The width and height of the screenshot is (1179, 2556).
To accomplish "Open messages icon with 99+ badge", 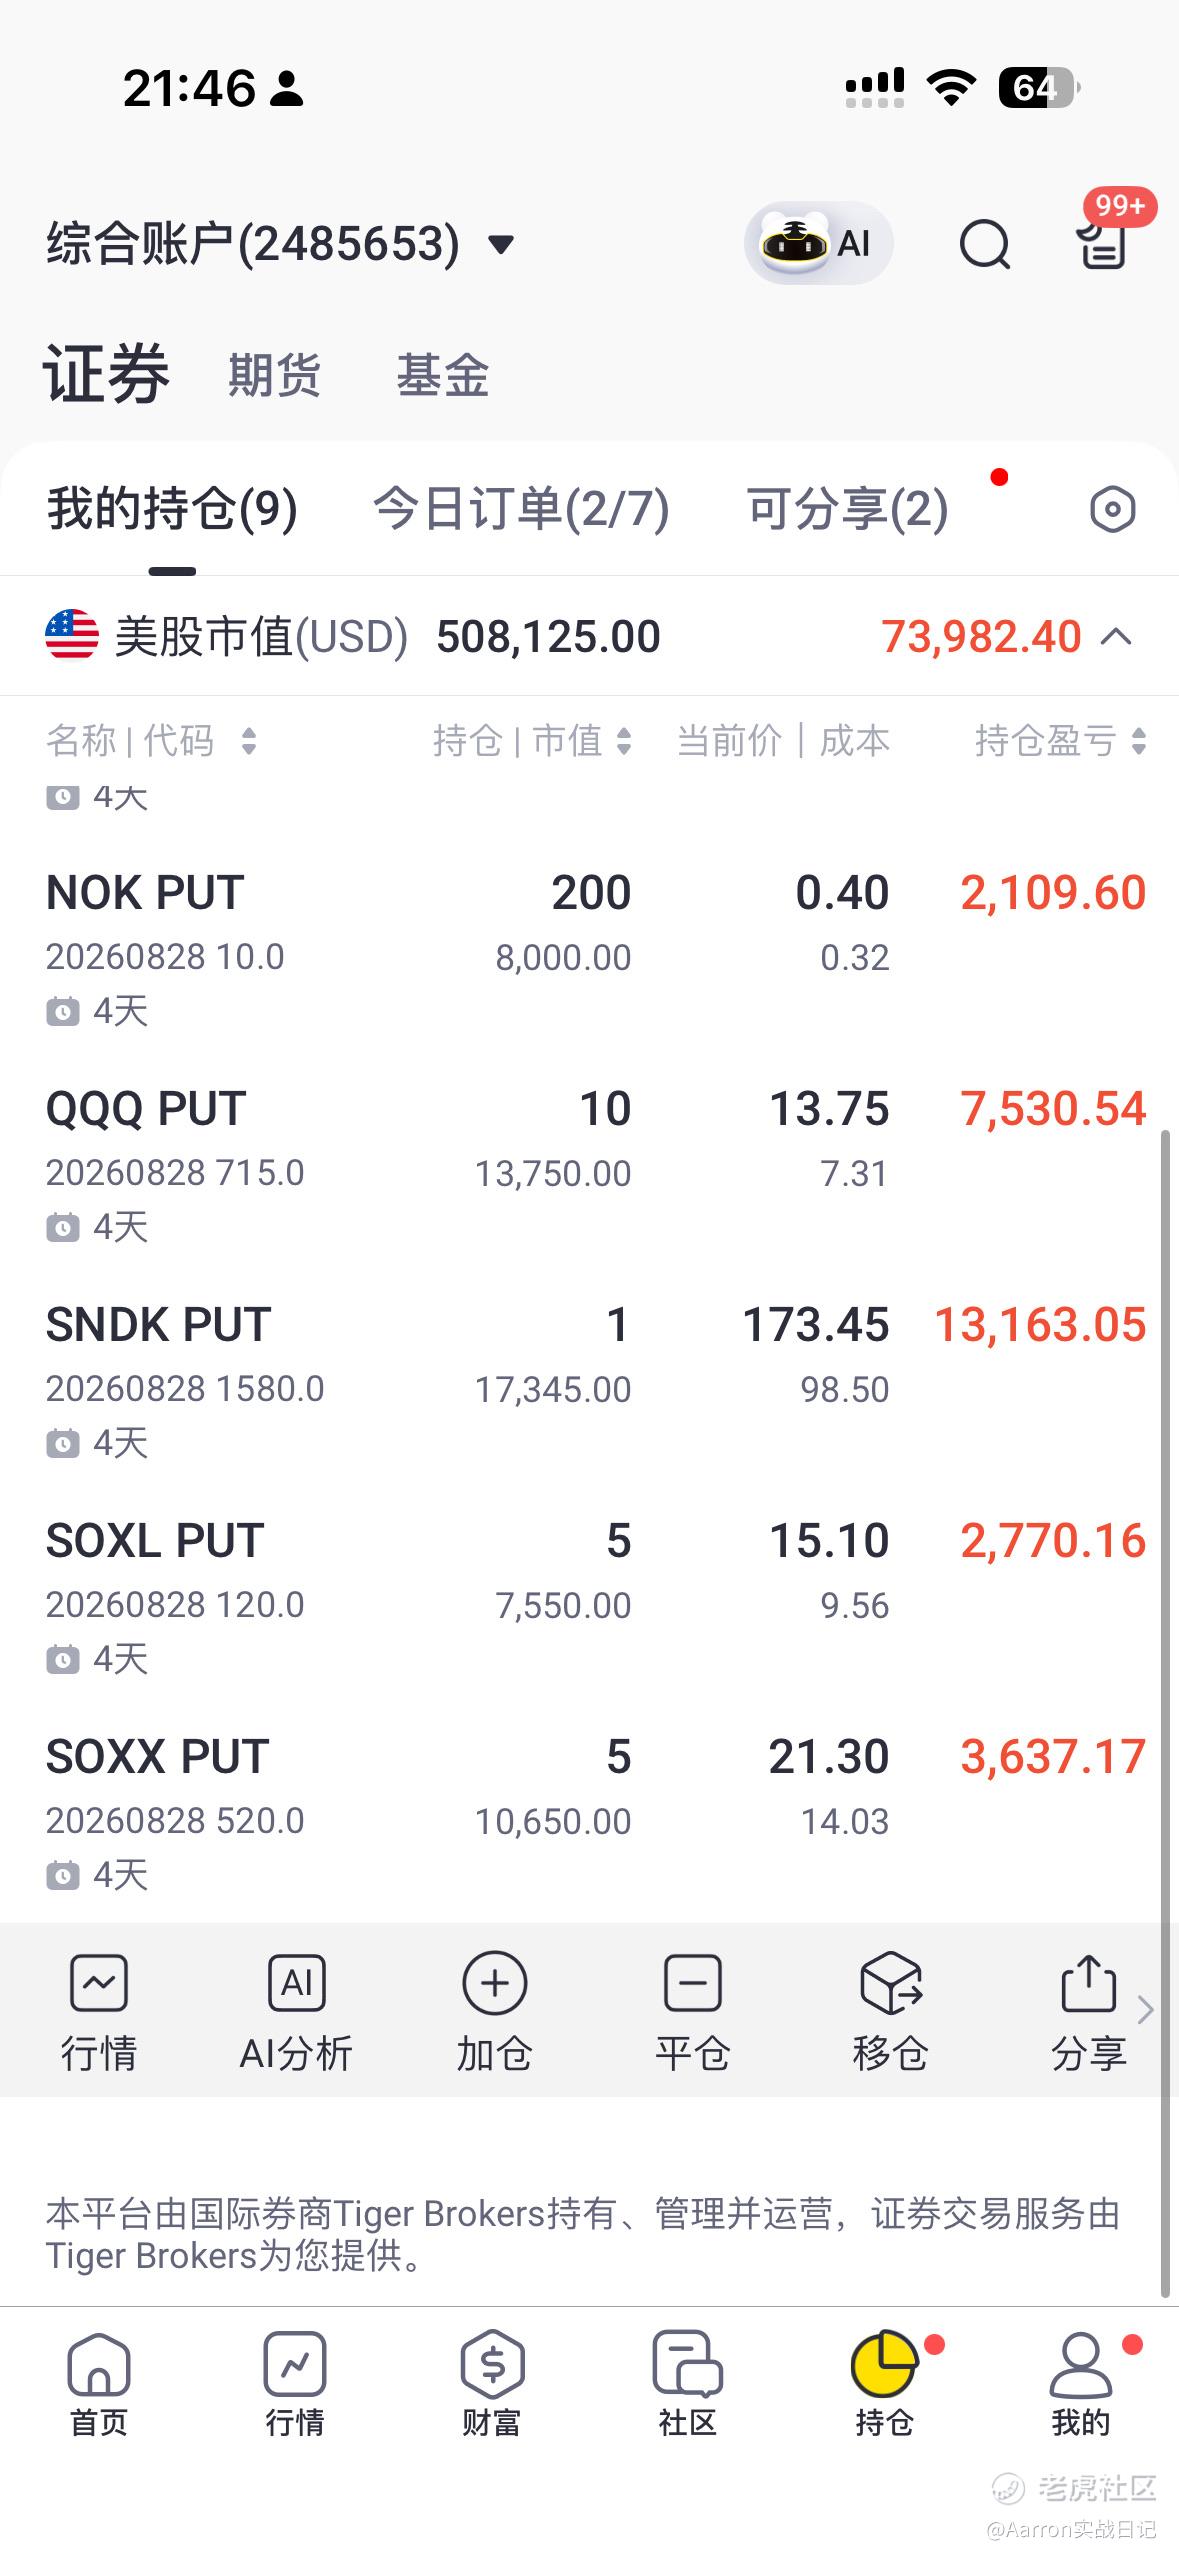I will coord(1103,243).
